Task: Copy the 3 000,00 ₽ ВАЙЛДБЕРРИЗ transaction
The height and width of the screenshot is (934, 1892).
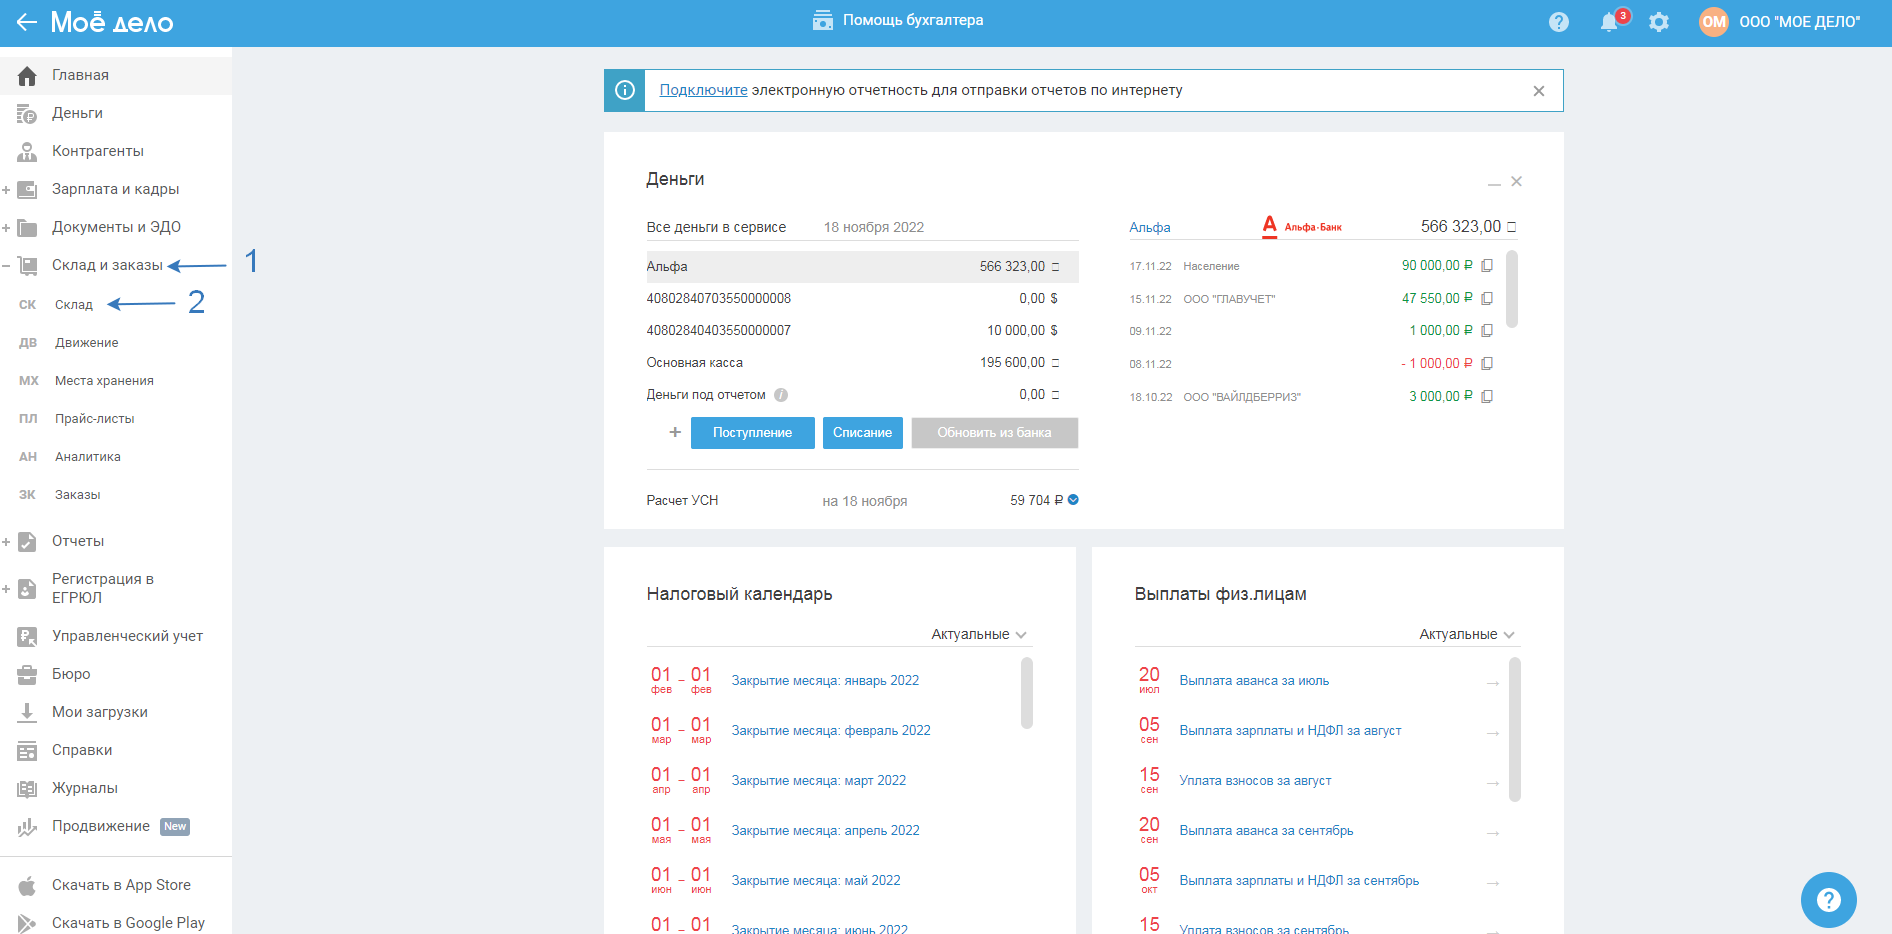Action: click(1487, 397)
